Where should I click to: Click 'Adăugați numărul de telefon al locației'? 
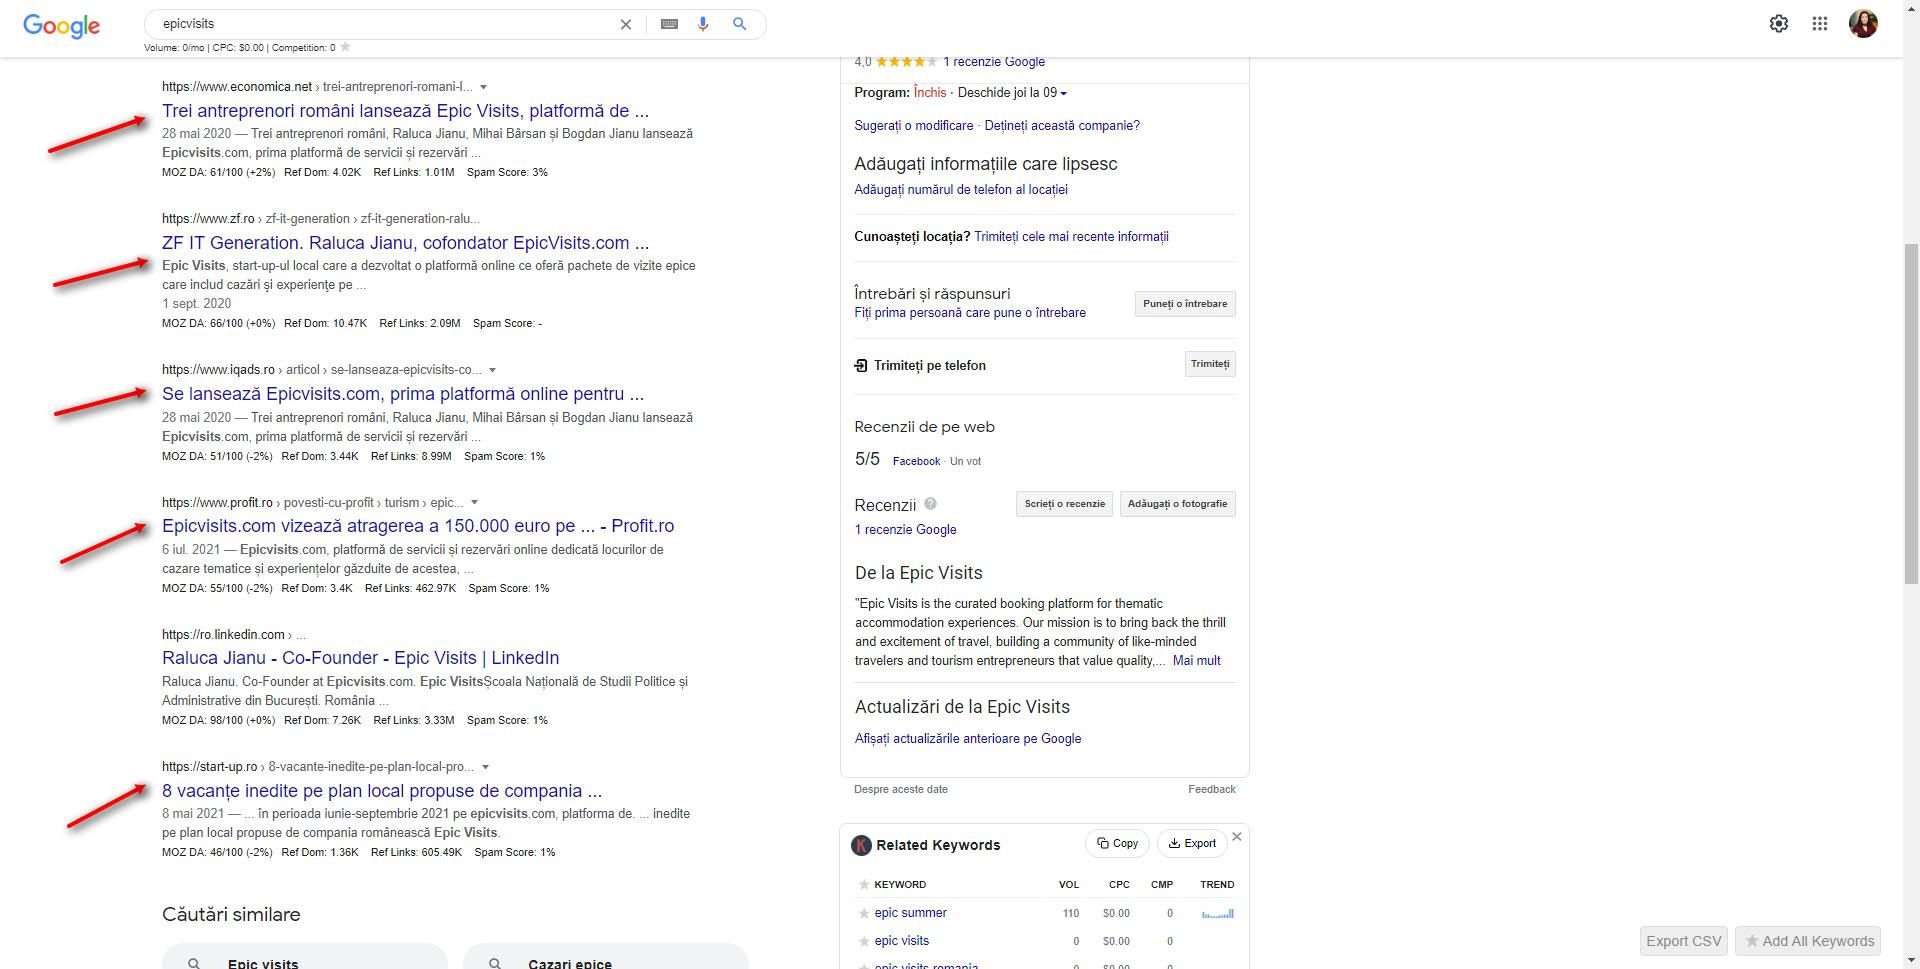click(x=961, y=190)
